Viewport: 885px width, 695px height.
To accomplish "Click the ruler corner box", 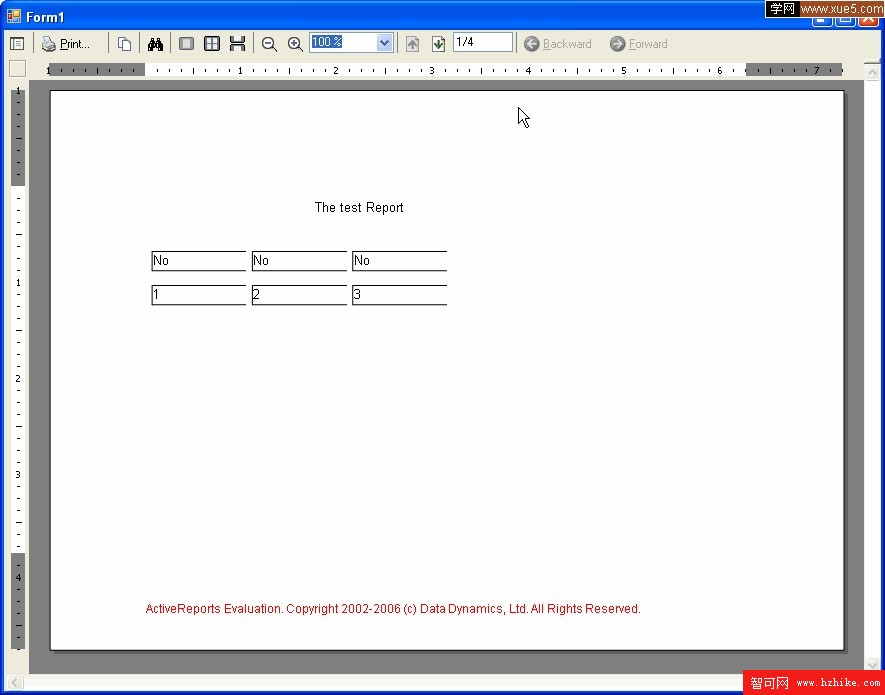I will pos(17,69).
